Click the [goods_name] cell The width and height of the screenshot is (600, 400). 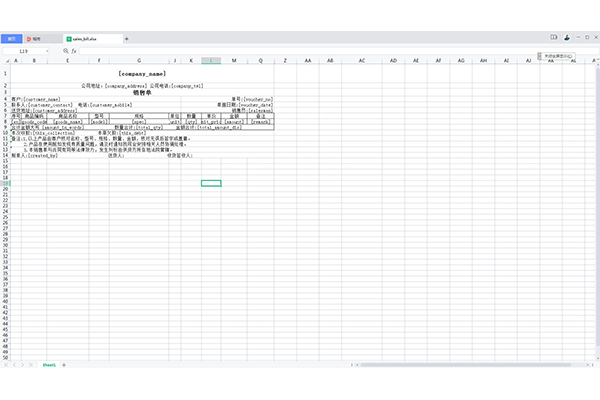(68, 122)
